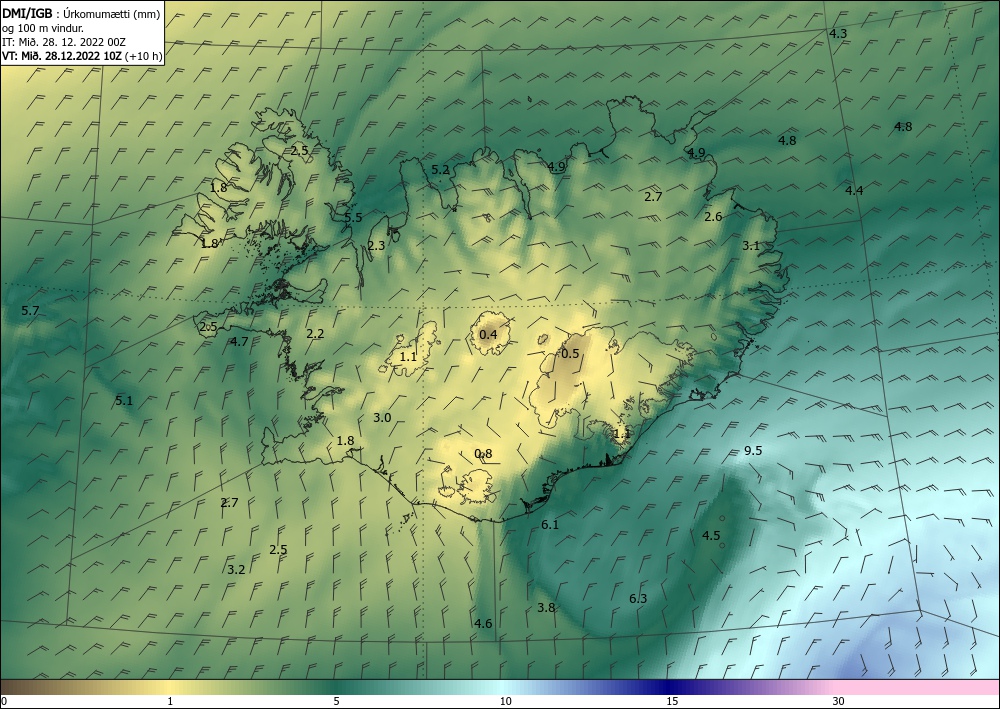Click the 'og 100 m vindur.' caption line

[x=43, y=28]
